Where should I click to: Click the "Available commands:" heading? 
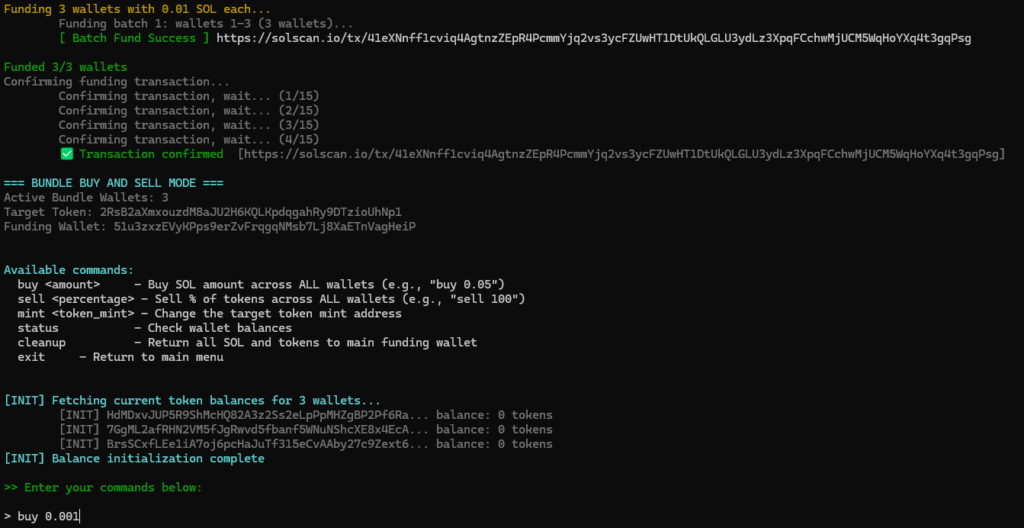tap(68, 270)
